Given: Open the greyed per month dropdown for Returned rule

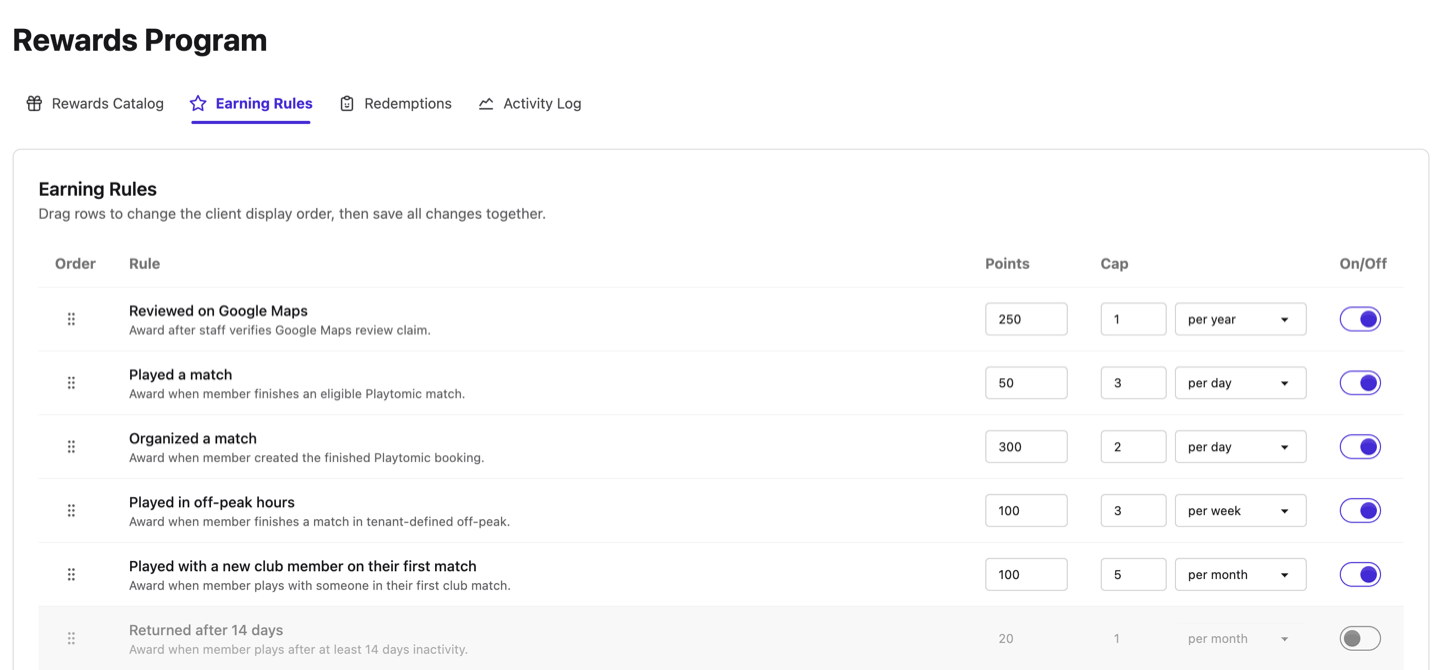Looking at the screenshot, I should (1240, 638).
